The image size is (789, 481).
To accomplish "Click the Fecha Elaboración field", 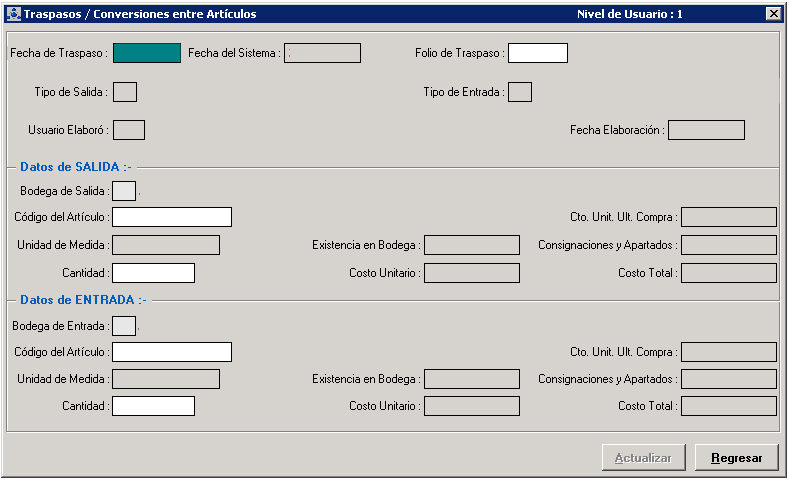I will [706, 130].
